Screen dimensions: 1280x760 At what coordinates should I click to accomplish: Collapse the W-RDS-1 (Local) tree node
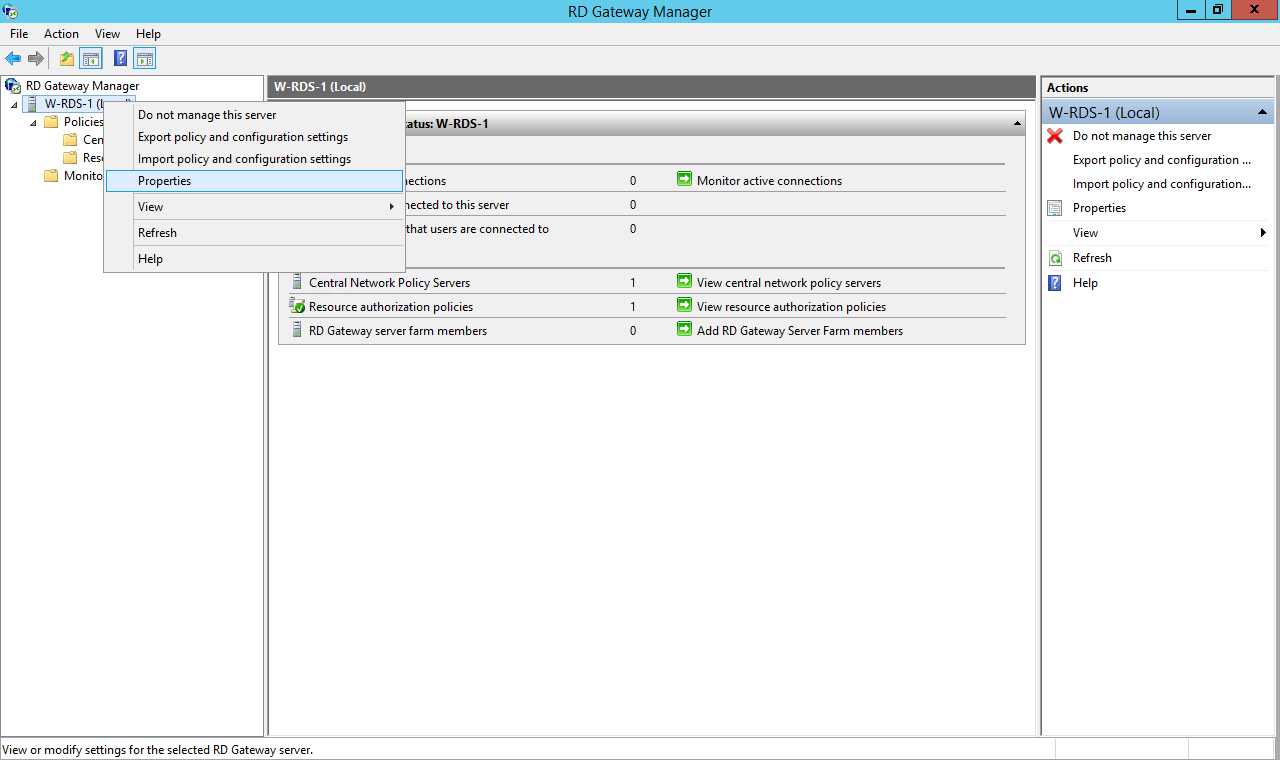(x=14, y=104)
